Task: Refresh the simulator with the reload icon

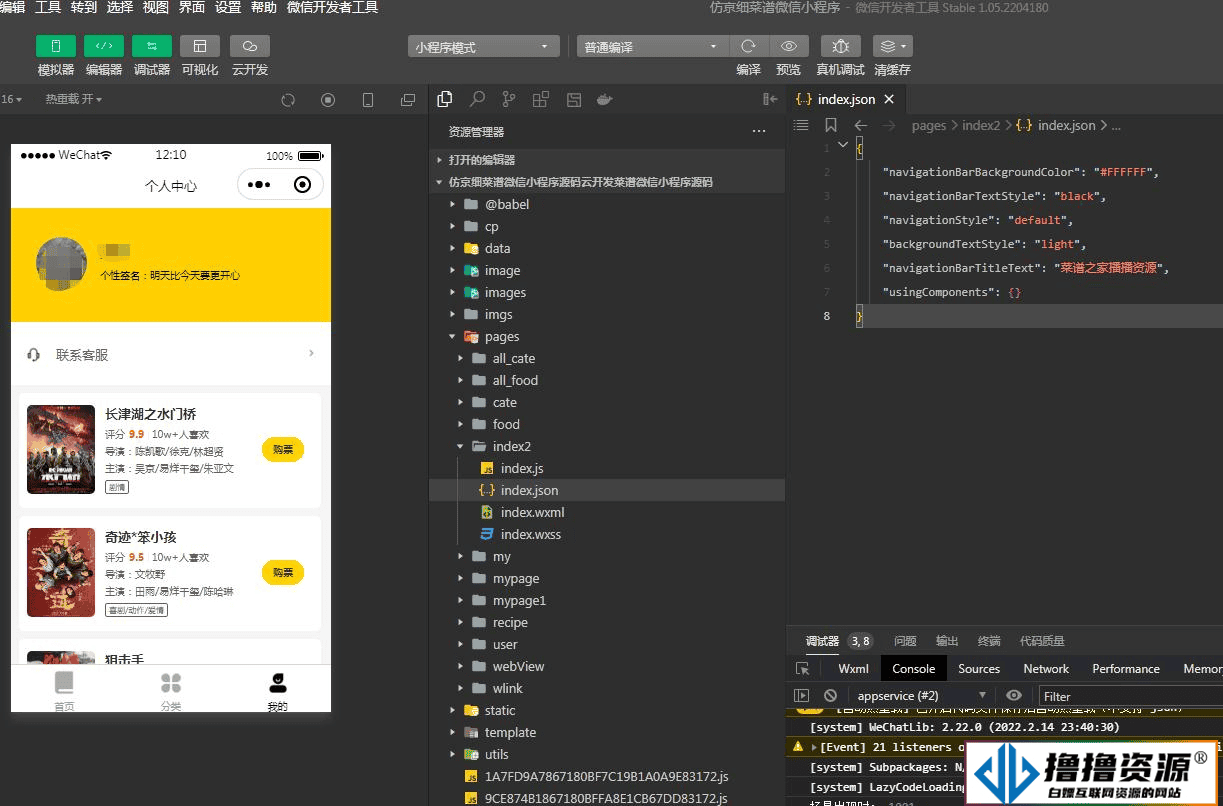Action: tap(288, 100)
